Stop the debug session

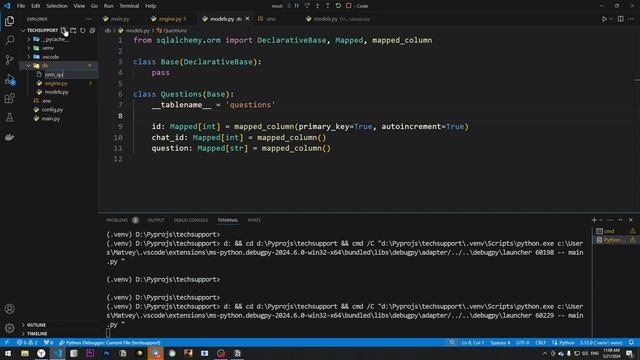point(349,6)
